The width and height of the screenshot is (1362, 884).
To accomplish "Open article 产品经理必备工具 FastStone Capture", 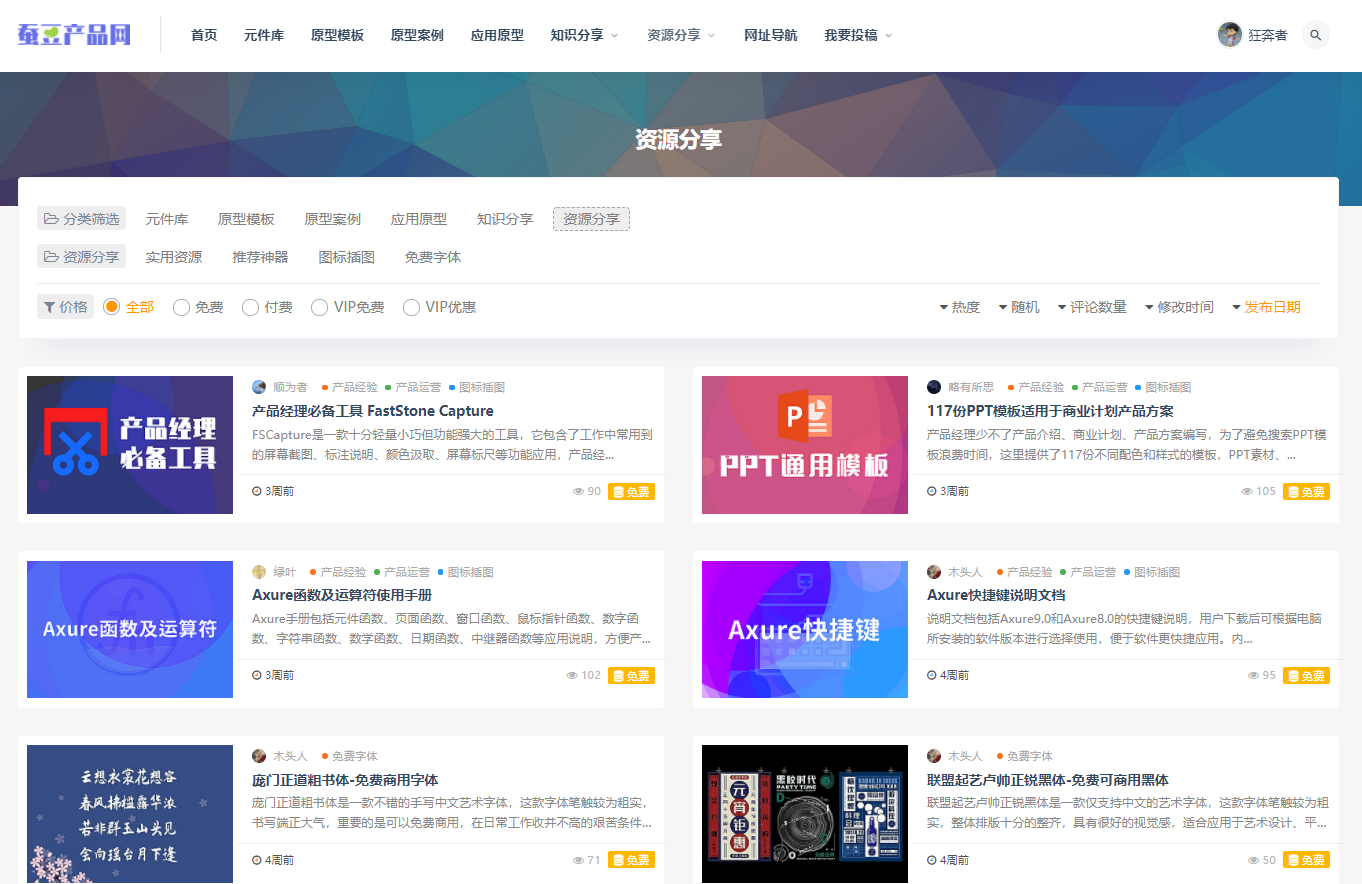I will click(x=373, y=411).
